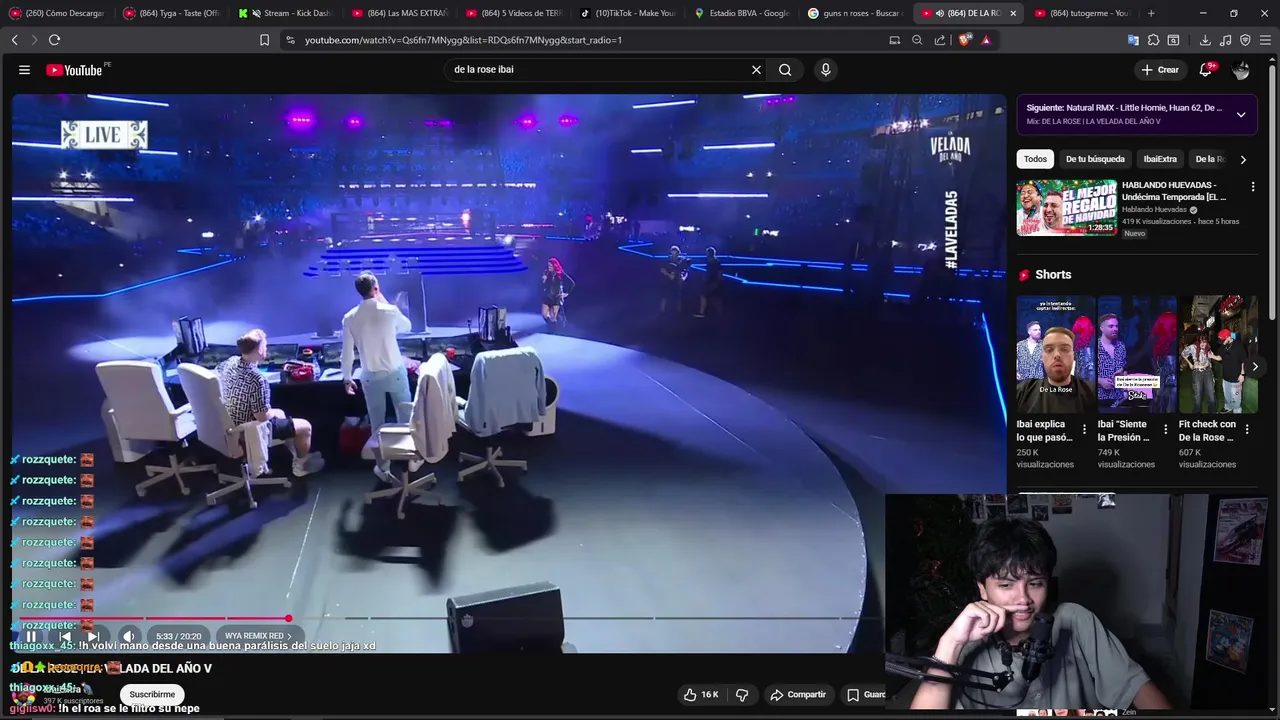
Task: Skip to next video in player
Action: tap(92, 636)
